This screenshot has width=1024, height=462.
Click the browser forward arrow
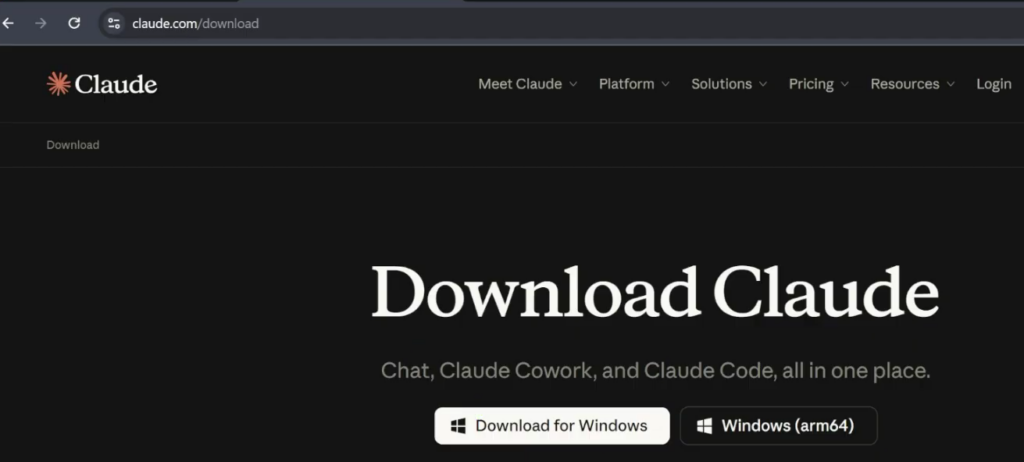(x=40, y=24)
